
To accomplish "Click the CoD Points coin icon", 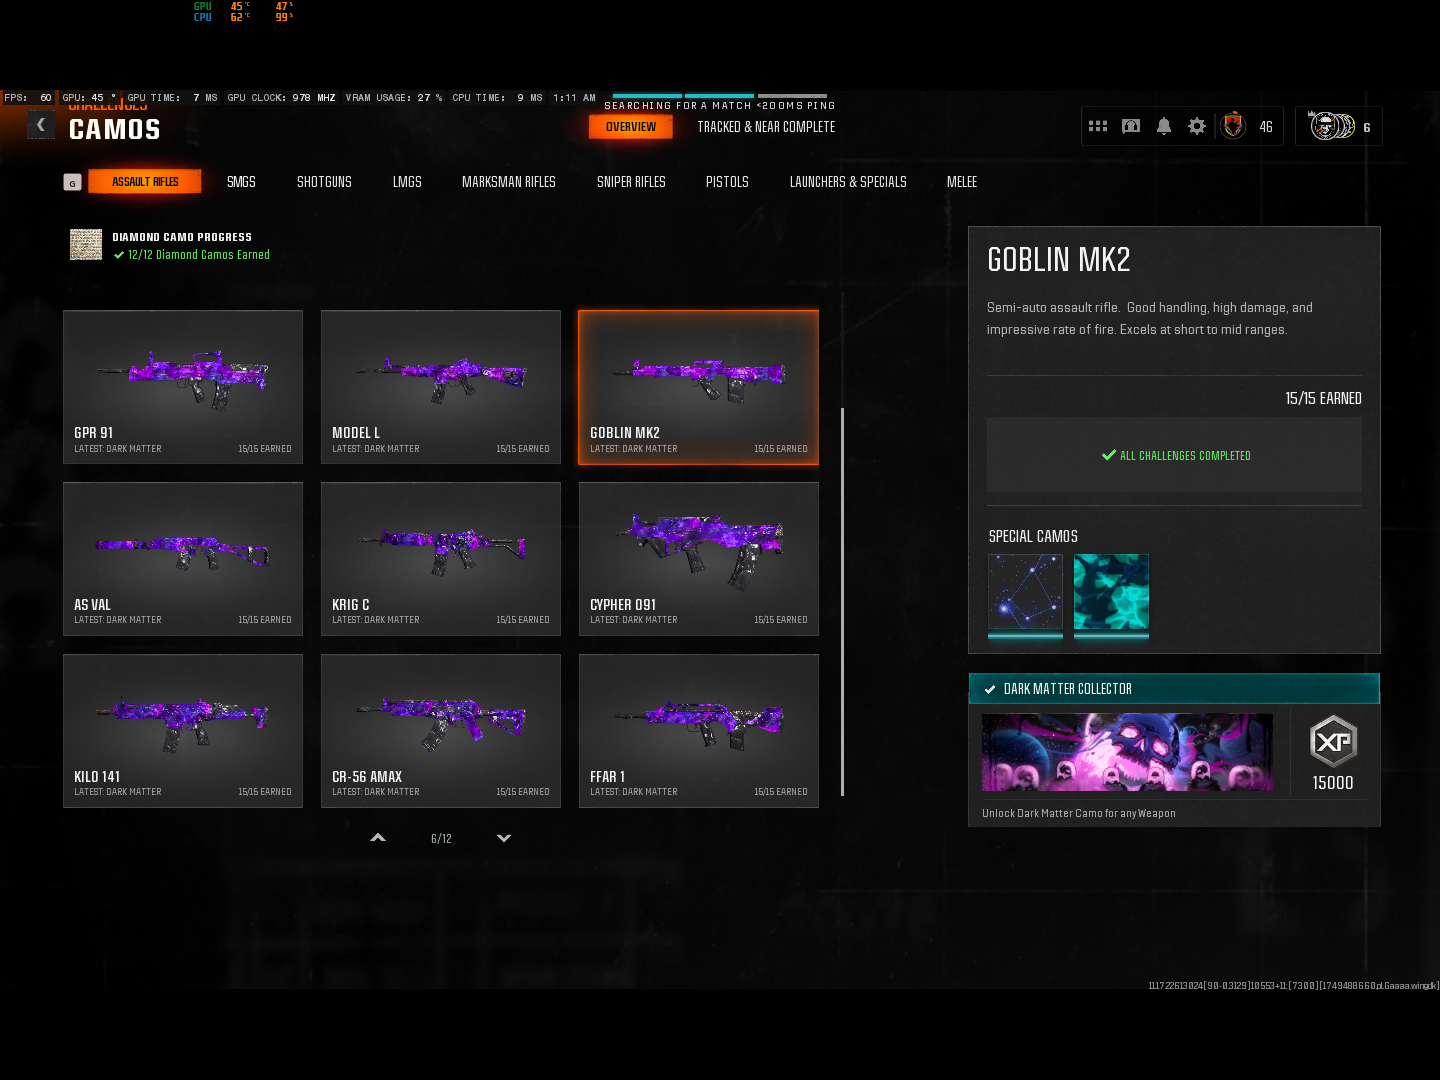I will (x=1334, y=125).
